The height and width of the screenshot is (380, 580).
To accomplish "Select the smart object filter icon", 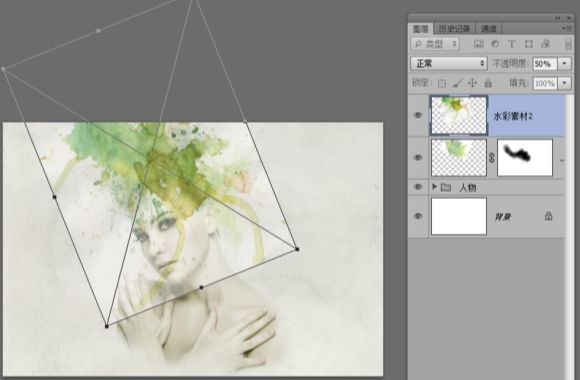I will (545, 44).
